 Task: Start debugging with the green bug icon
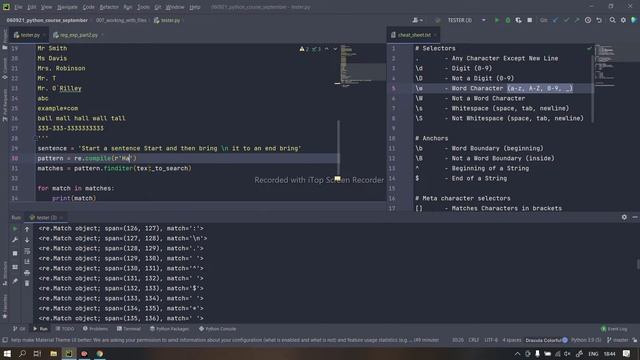point(508,20)
